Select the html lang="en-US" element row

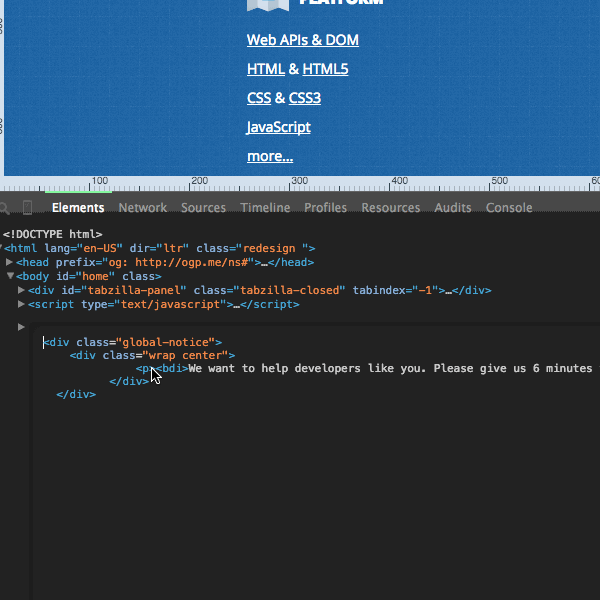(x=159, y=248)
